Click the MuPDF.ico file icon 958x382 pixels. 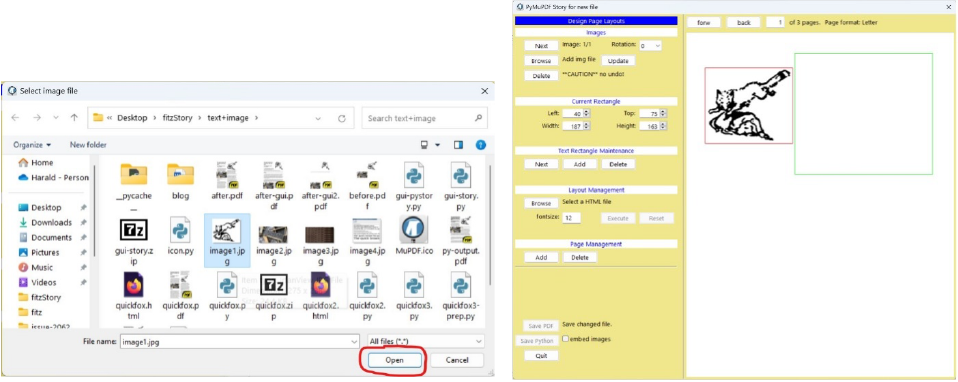(x=414, y=231)
